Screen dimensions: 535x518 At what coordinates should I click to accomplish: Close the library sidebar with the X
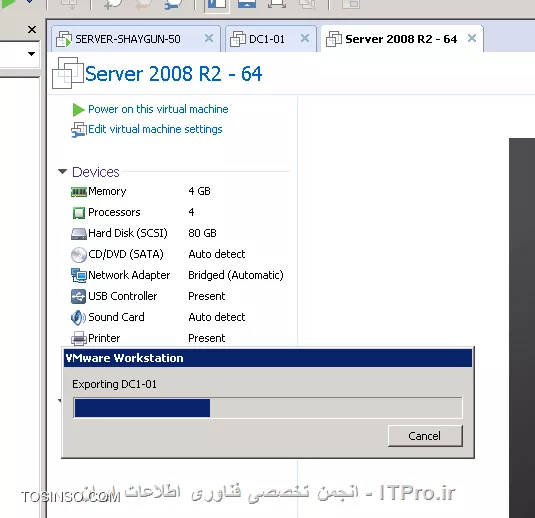point(32,30)
